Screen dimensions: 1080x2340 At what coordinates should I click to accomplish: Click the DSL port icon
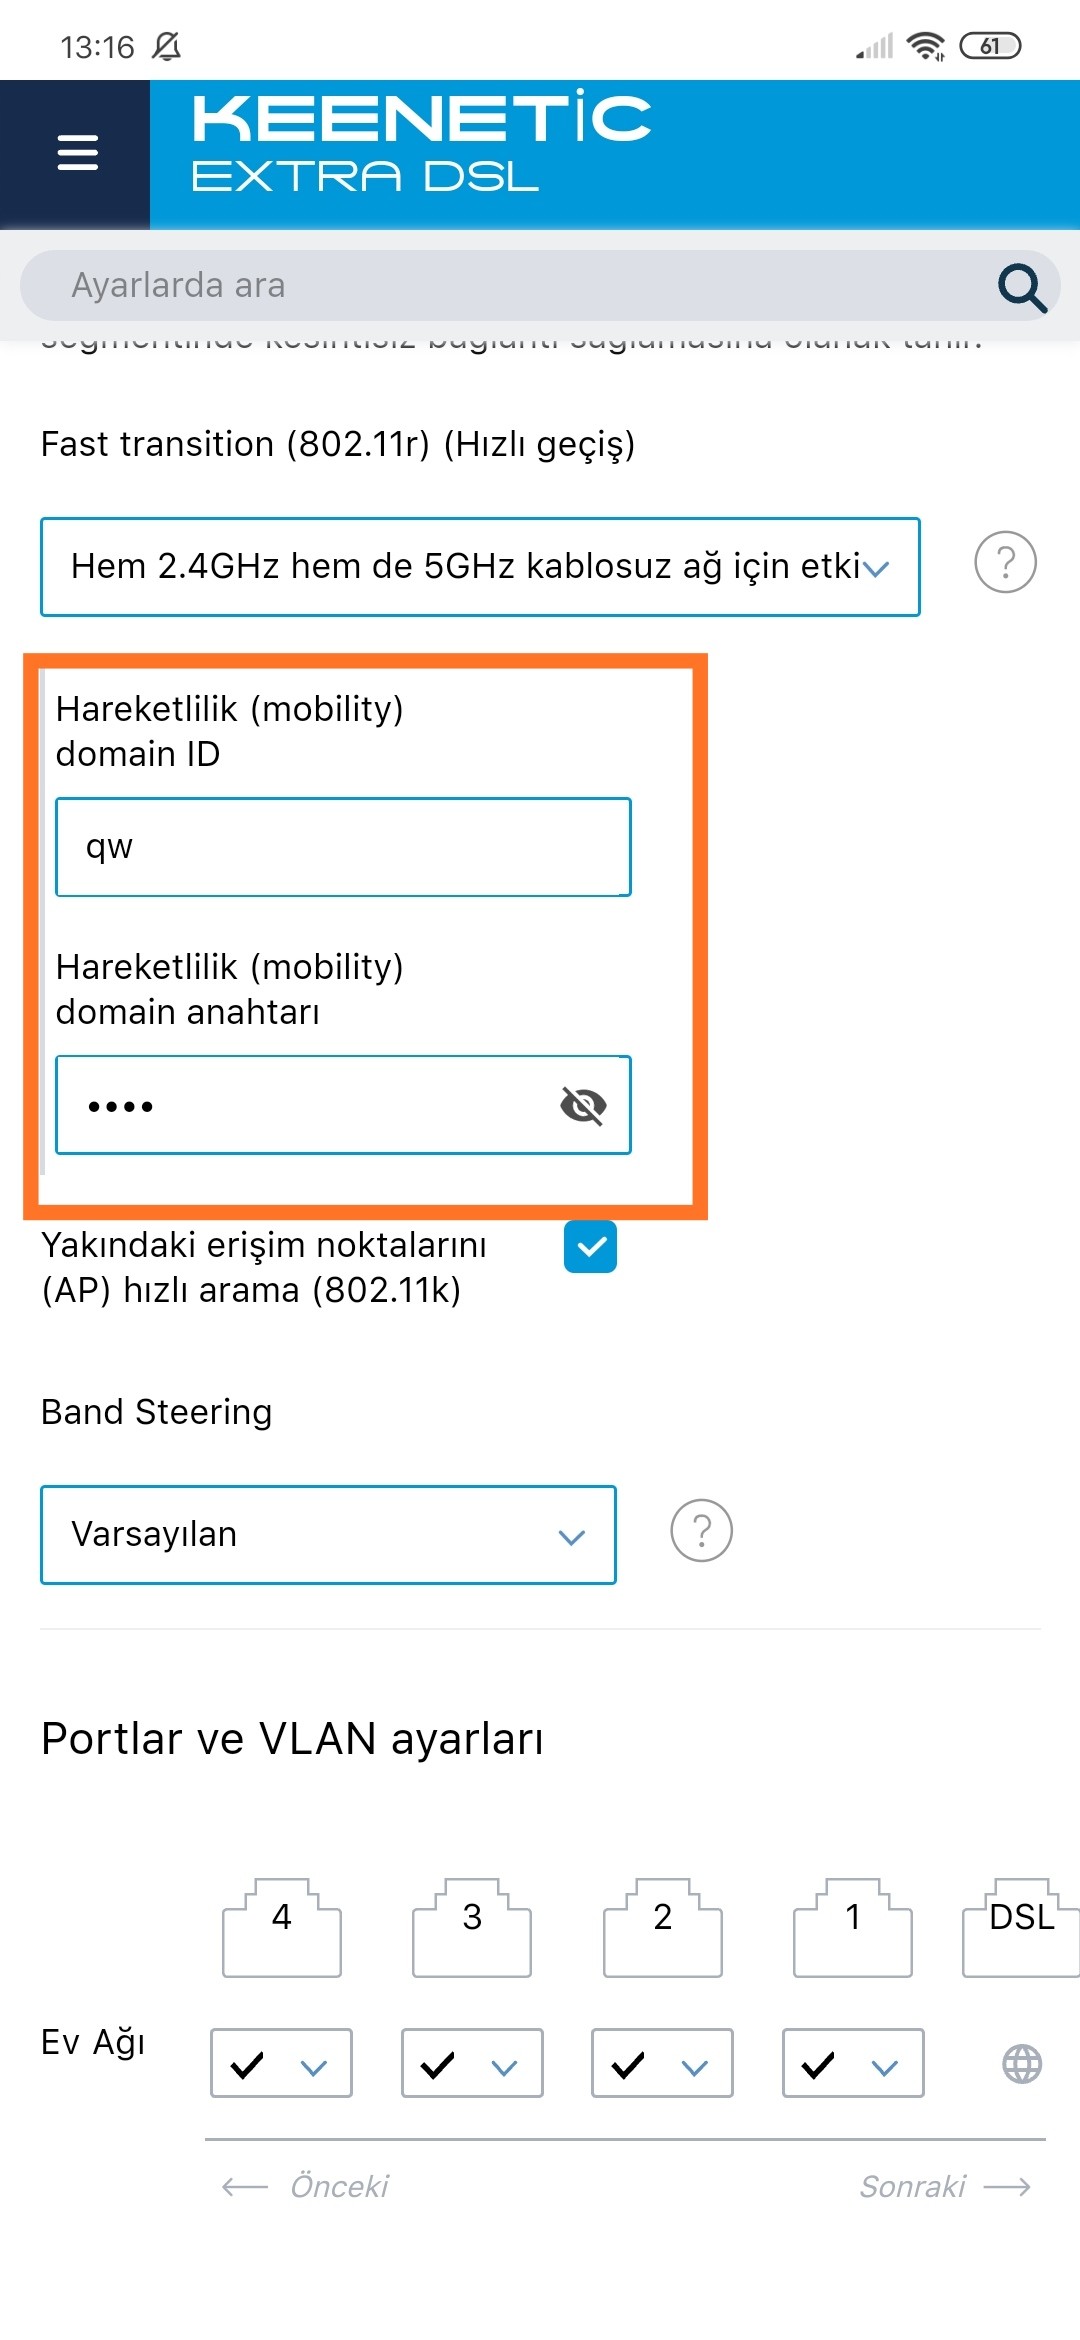coord(1021,1927)
